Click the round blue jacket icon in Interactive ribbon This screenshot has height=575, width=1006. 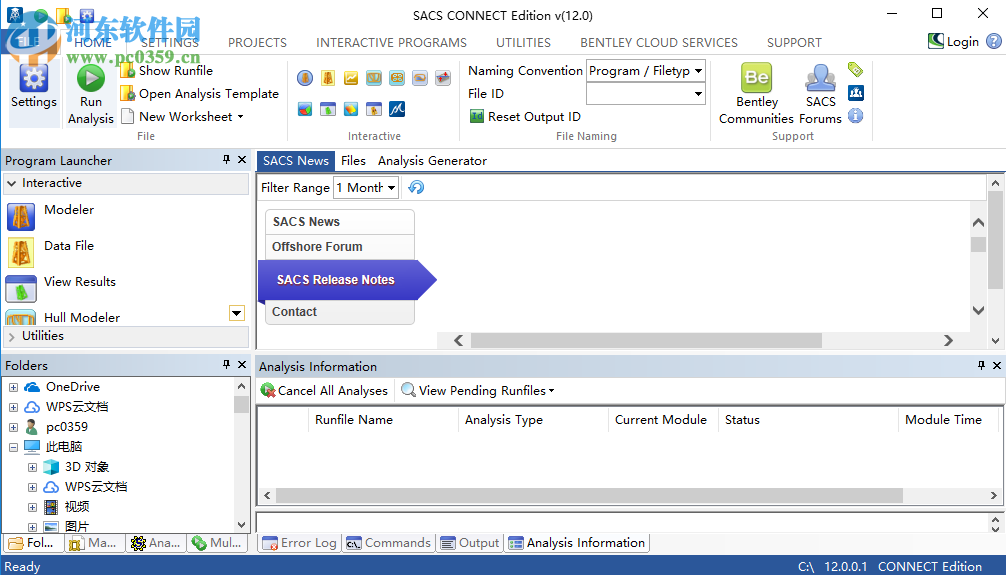point(305,78)
